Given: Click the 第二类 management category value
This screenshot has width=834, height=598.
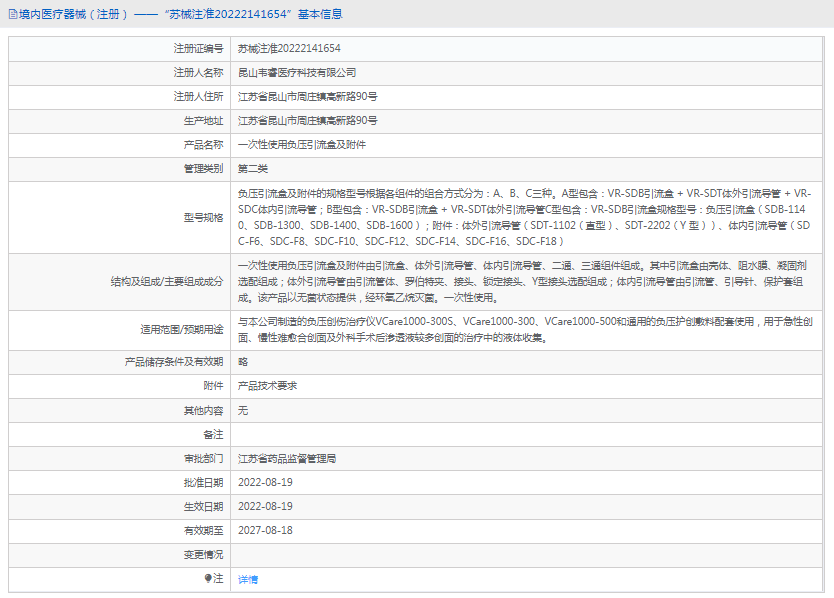Looking at the screenshot, I should [x=253, y=169].
